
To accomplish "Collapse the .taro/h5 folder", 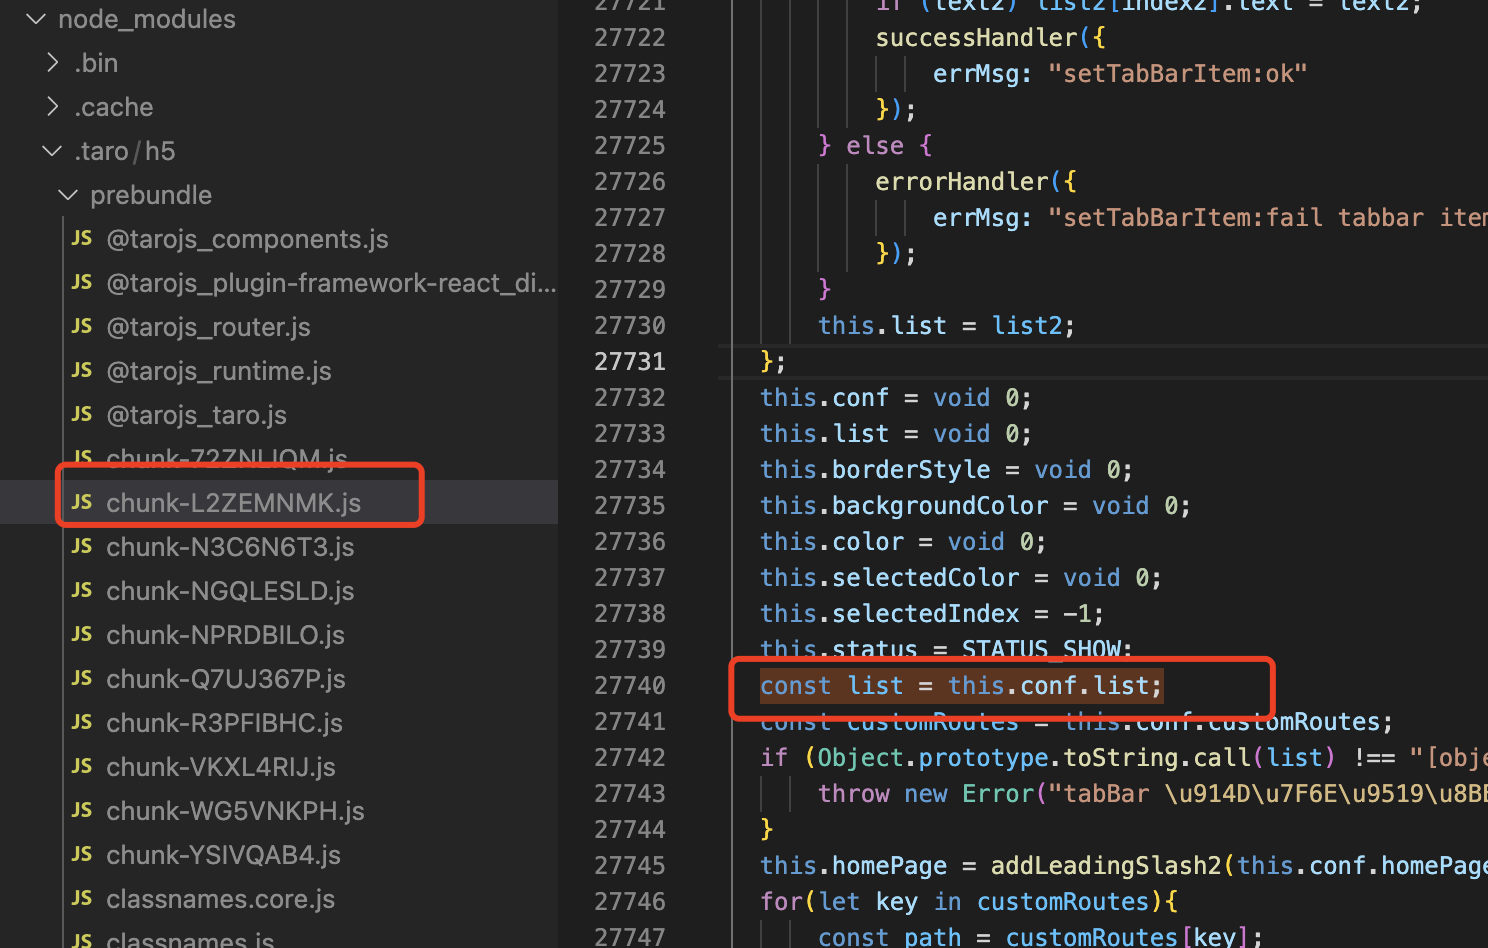I will (x=52, y=151).
